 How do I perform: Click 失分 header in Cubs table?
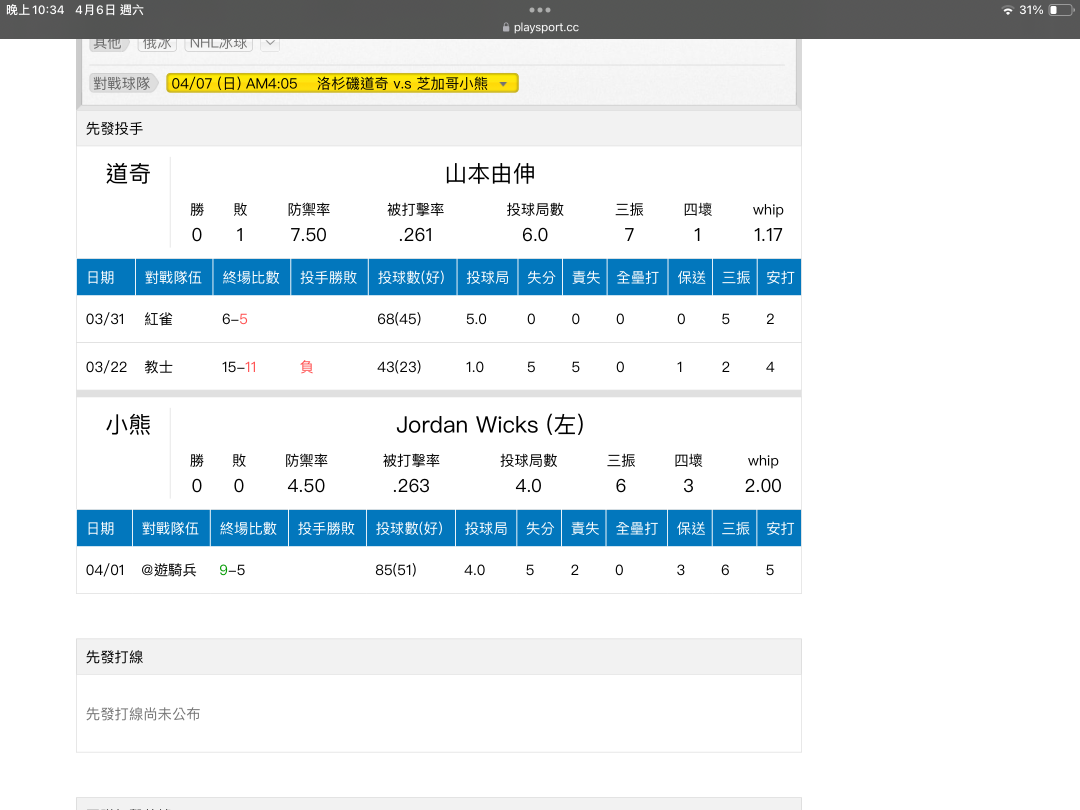point(539,528)
